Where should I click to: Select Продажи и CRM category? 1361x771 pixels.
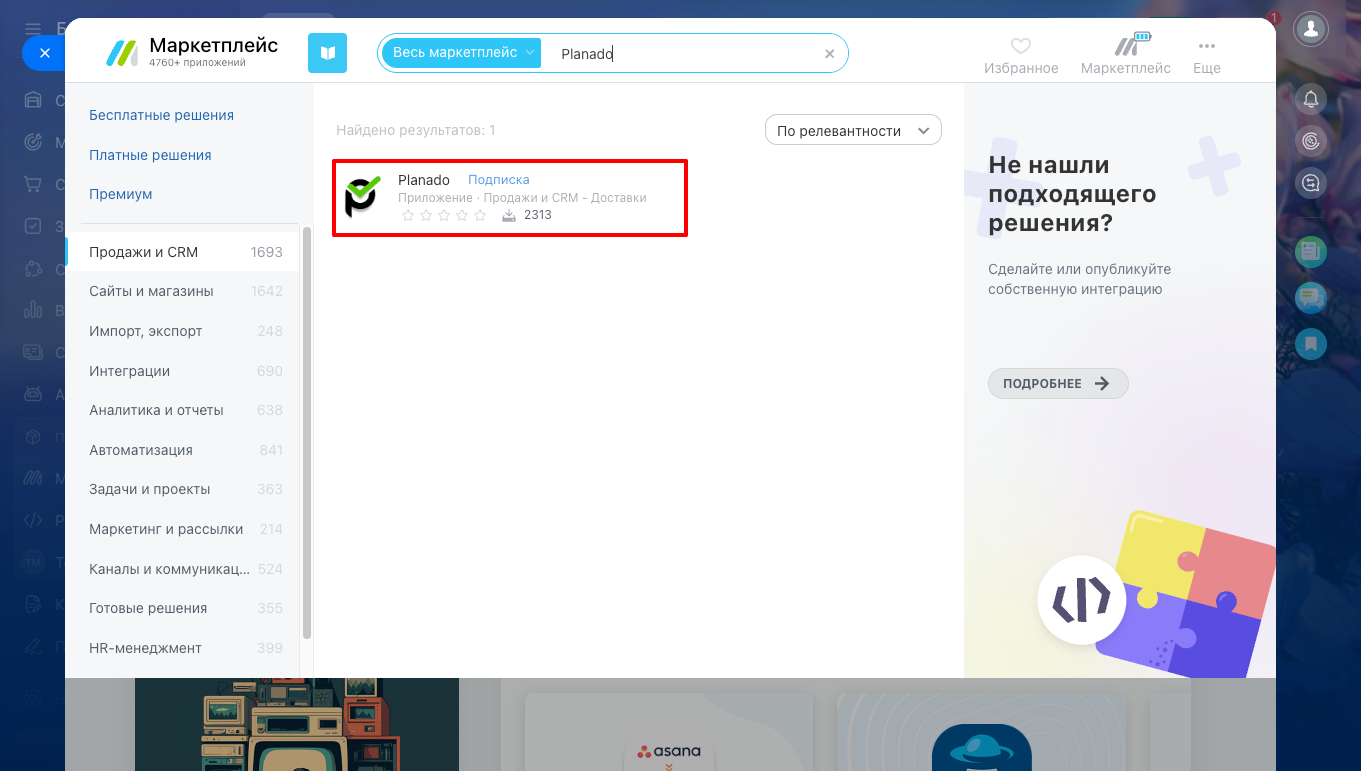182,252
